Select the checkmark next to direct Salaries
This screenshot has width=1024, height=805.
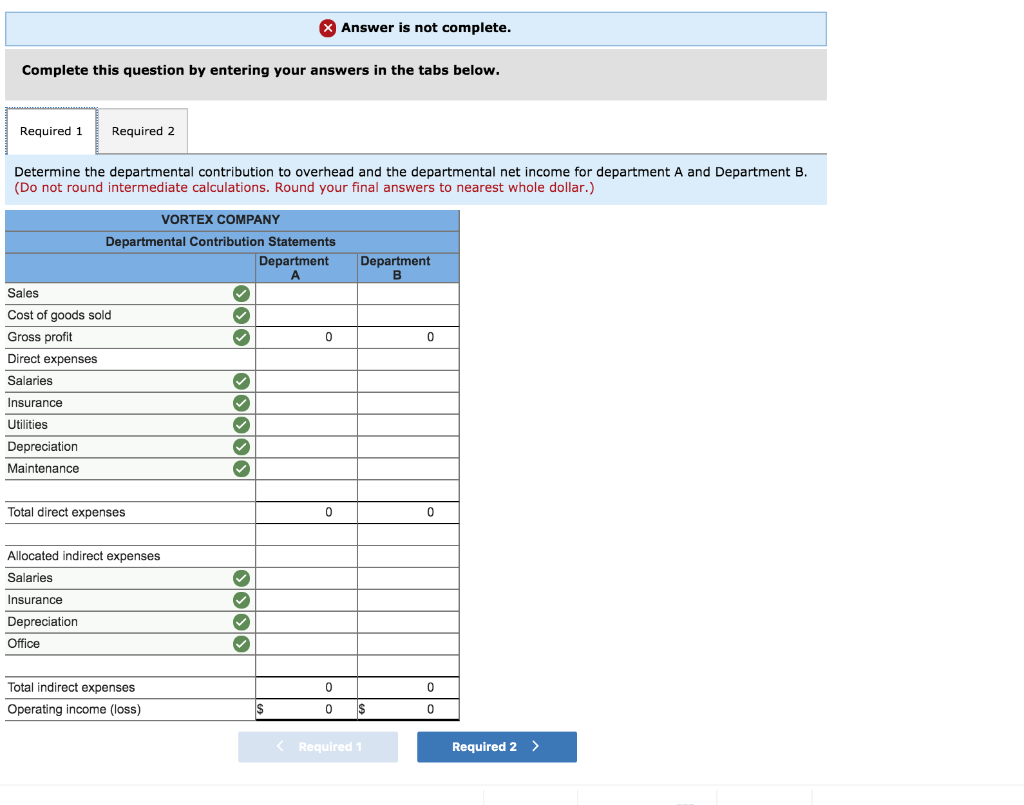tap(241, 381)
